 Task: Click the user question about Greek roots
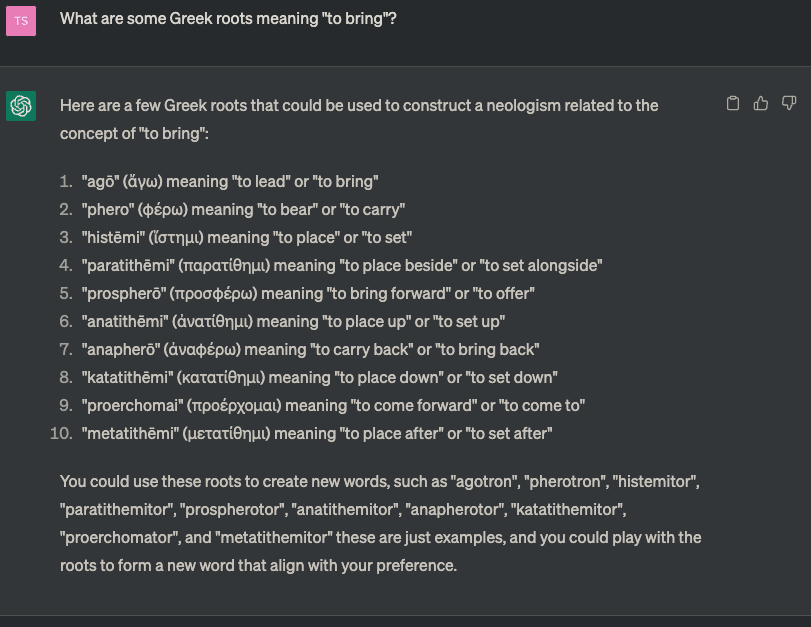point(228,19)
